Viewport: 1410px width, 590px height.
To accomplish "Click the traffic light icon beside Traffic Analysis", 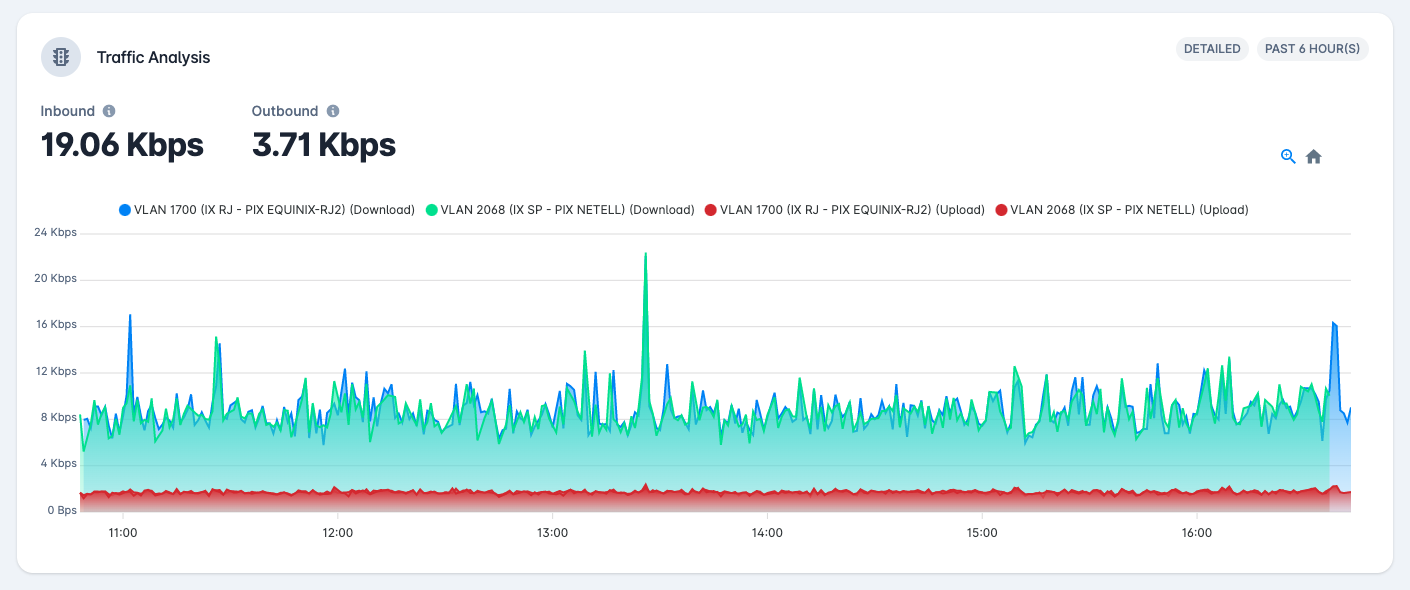I will pyautogui.click(x=61, y=57).
